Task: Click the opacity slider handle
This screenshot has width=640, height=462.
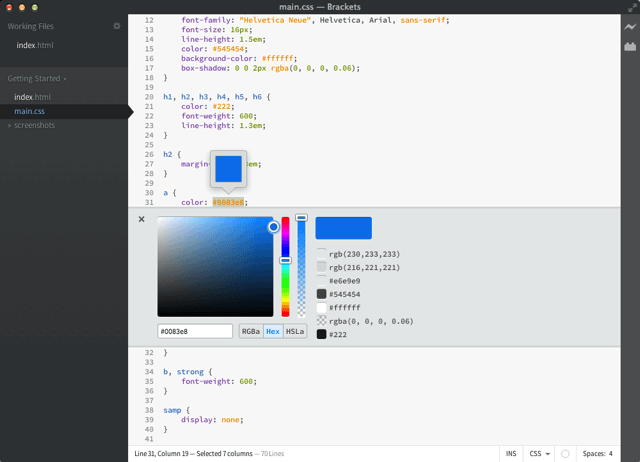Action: coord(301,218)
